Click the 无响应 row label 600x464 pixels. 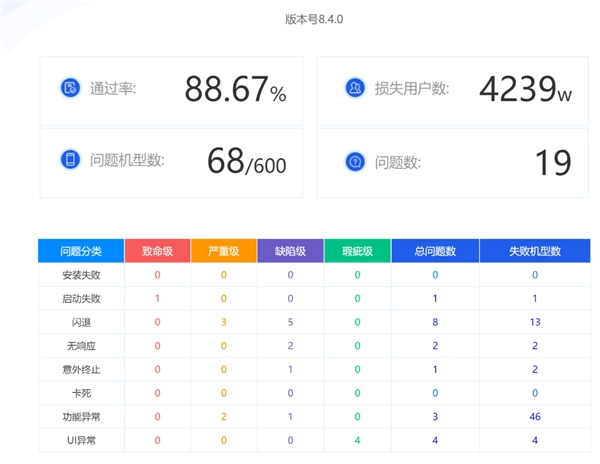81,346
